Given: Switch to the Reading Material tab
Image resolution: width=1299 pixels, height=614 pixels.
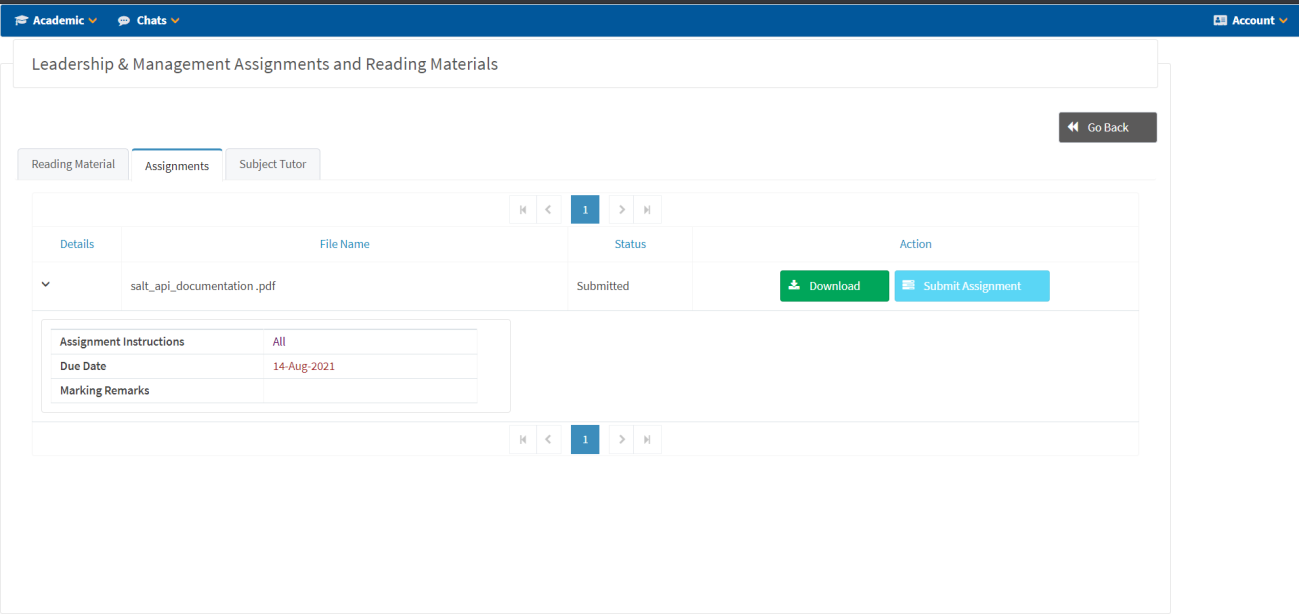Looking at the screenshot, I should 73,165.
